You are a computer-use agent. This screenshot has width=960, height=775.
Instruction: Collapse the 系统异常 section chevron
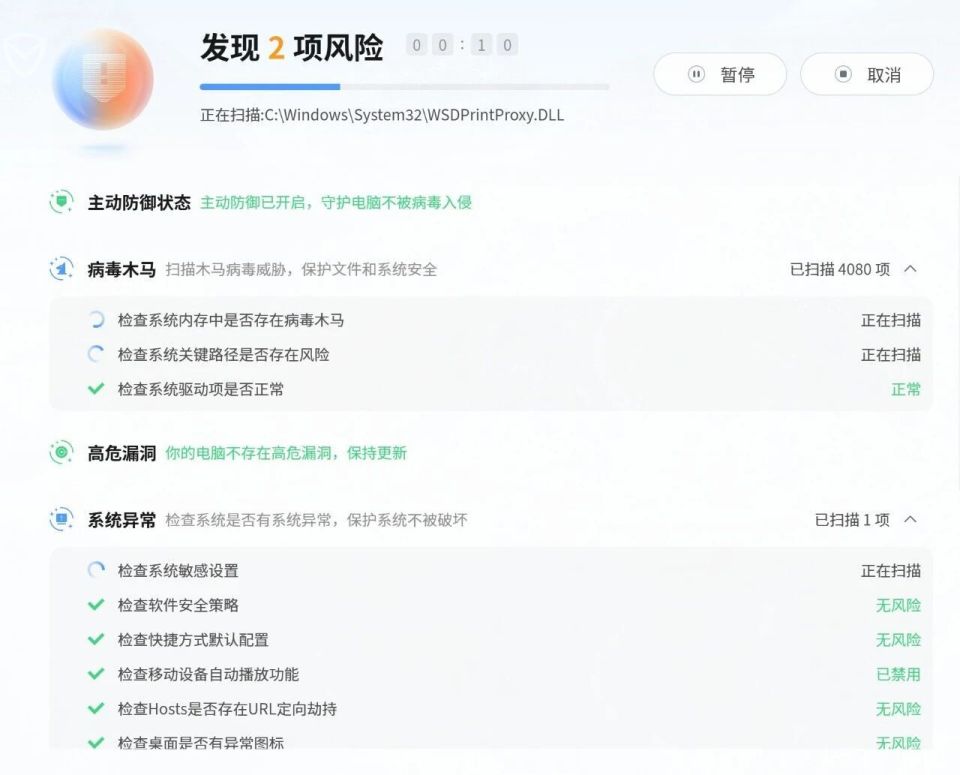click(x=910, y=519)
